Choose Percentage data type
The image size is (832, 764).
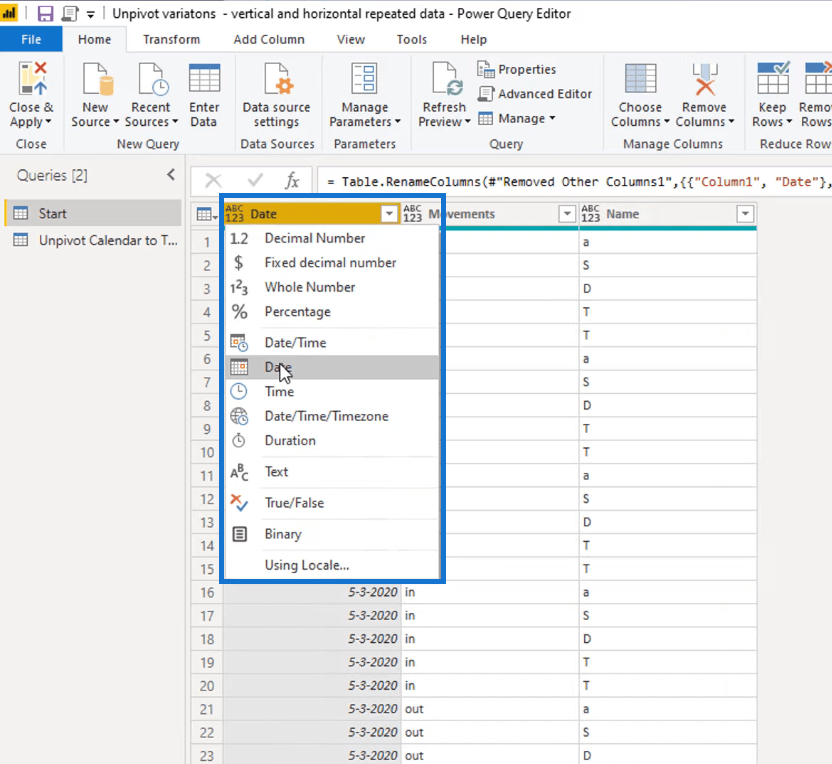(332, 311)
